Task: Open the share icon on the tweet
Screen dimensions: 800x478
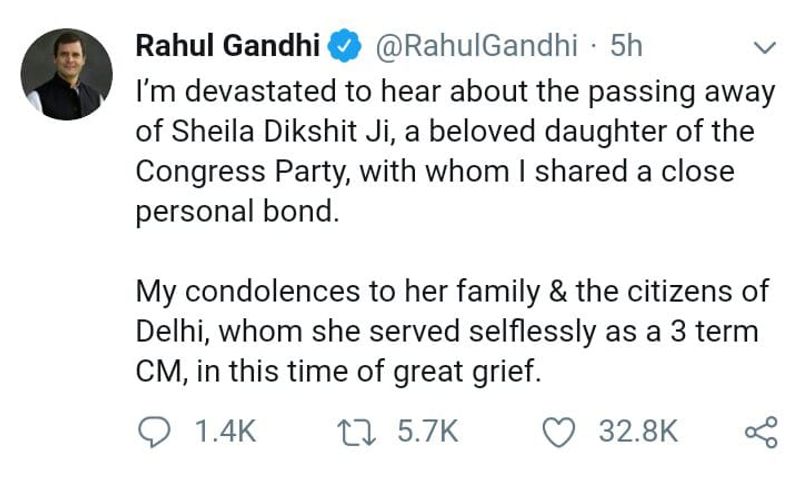Action: (x=761, y=431)
